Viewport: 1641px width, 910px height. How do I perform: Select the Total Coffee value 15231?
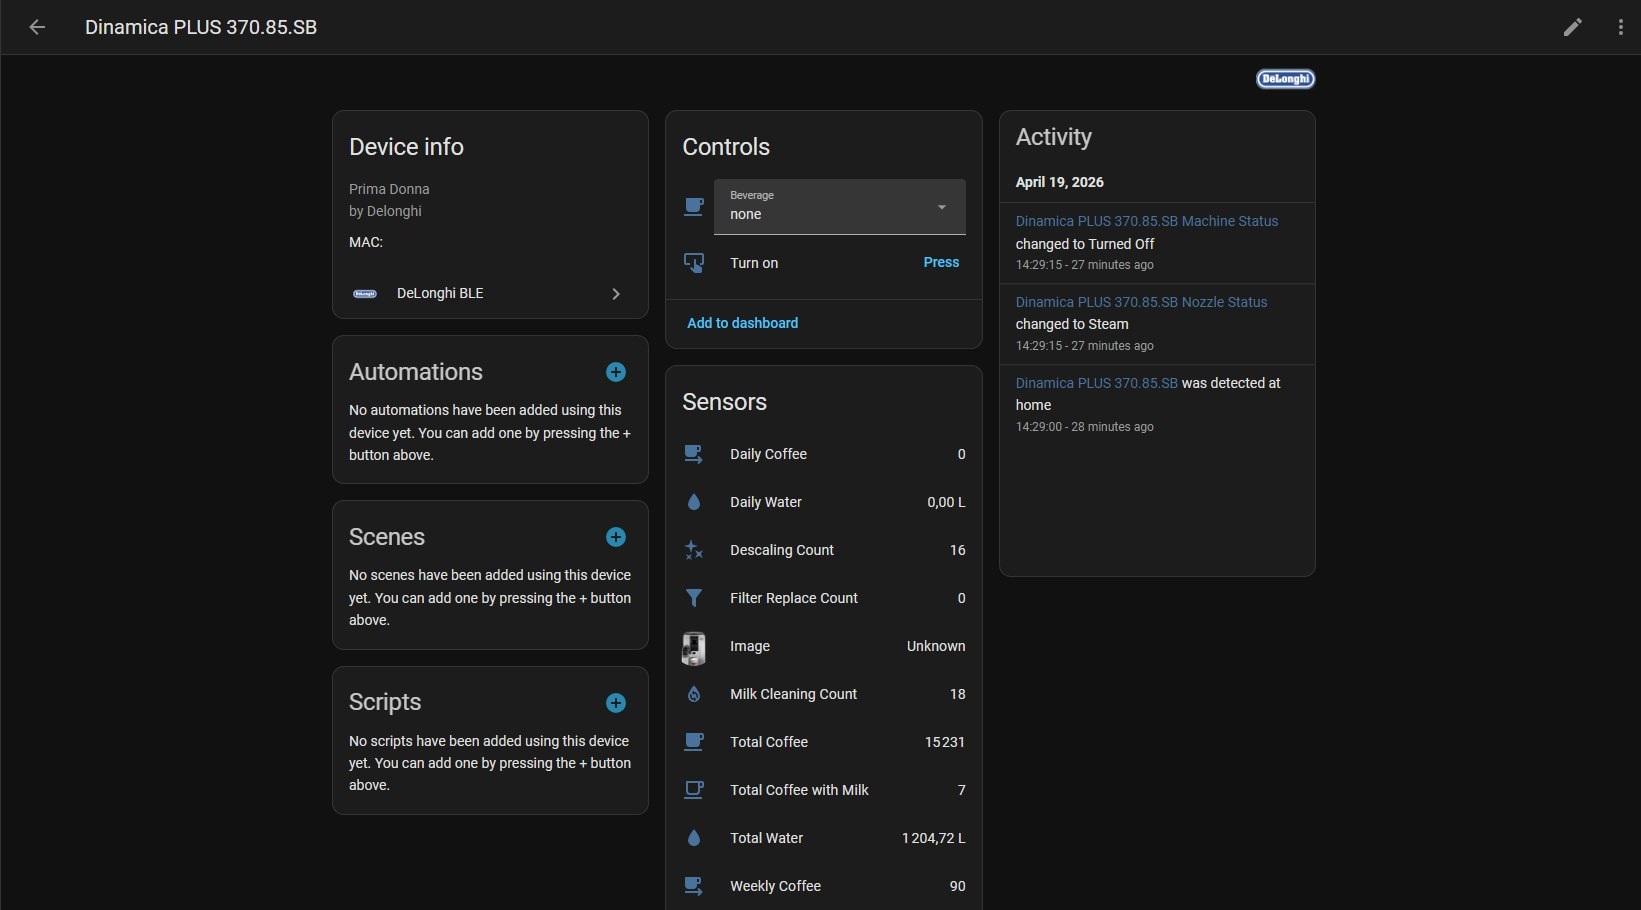945,742
